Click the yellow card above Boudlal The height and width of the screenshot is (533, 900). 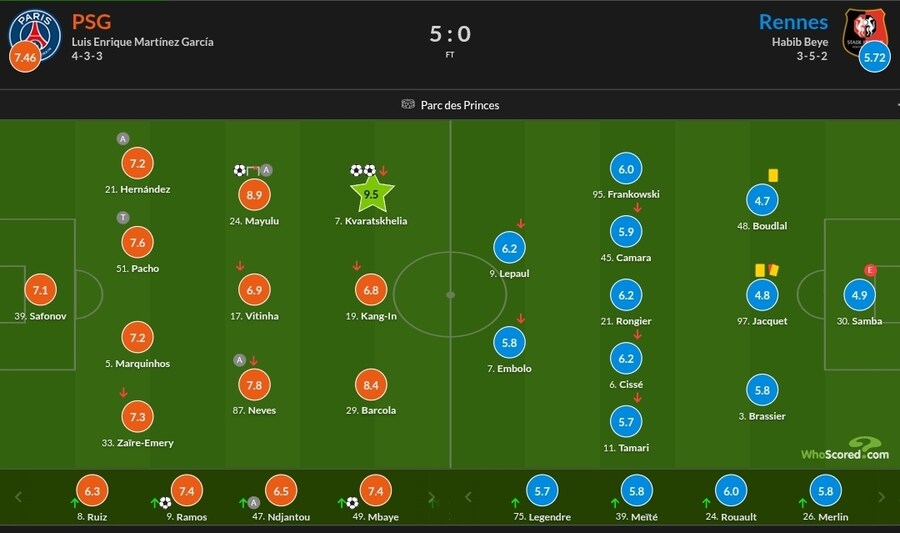click(x=772, y=175)
